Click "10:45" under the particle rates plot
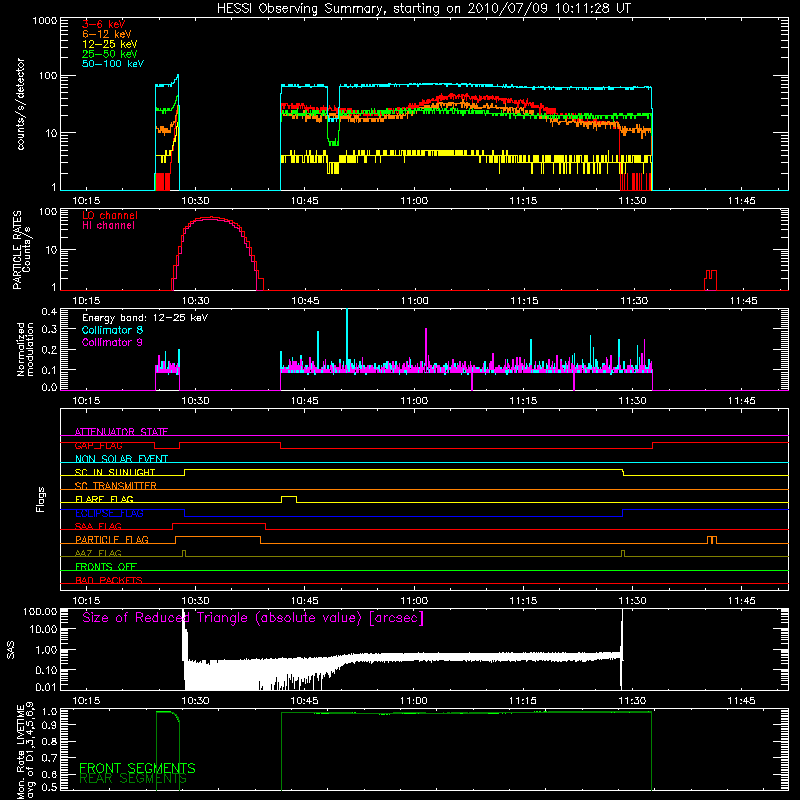The image size is (800, 800). [x=305, y=301]
